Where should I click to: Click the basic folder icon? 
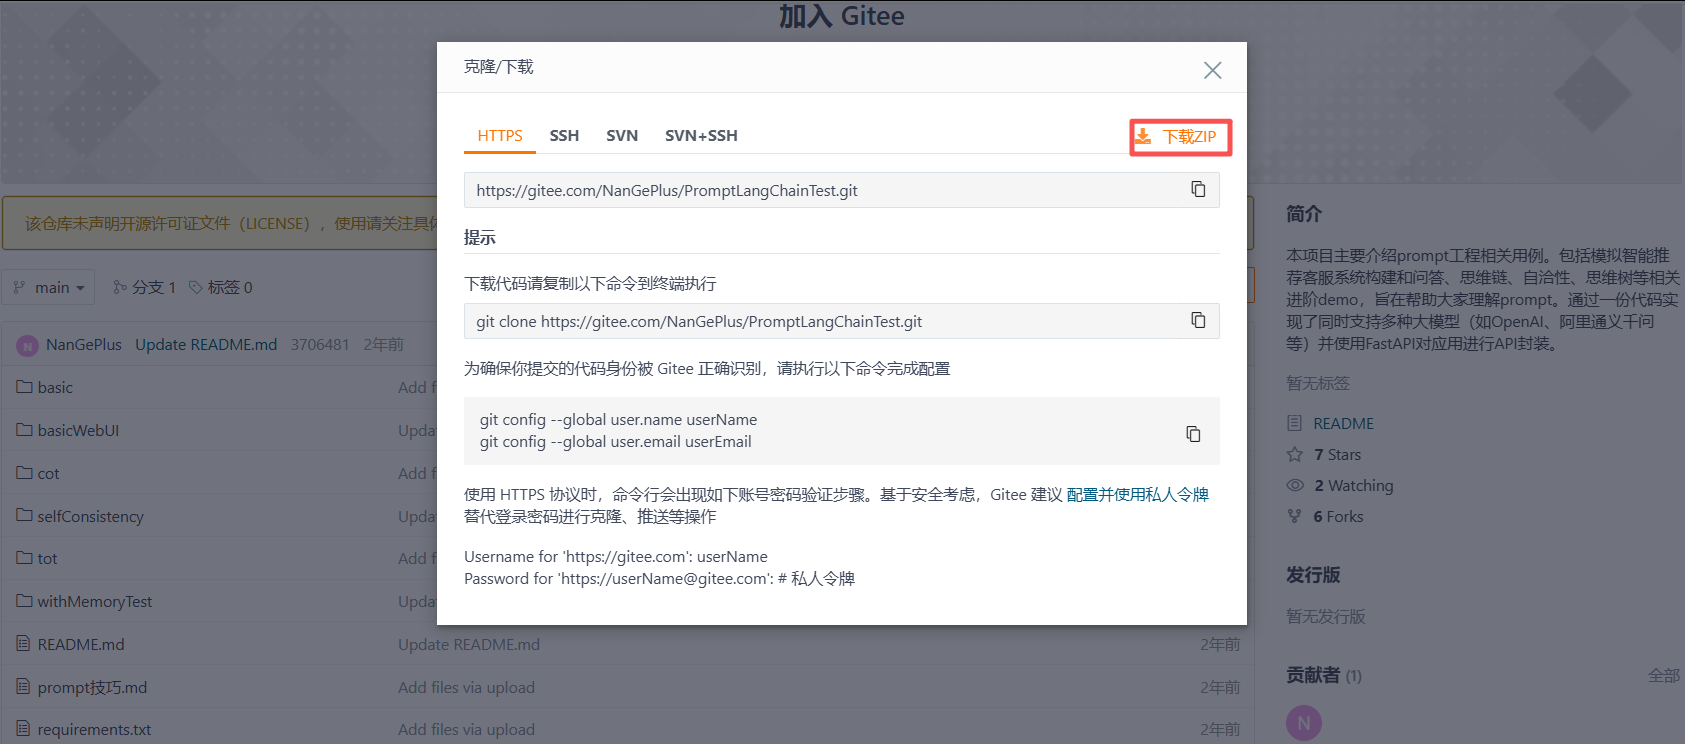click(x=24, y=387)
